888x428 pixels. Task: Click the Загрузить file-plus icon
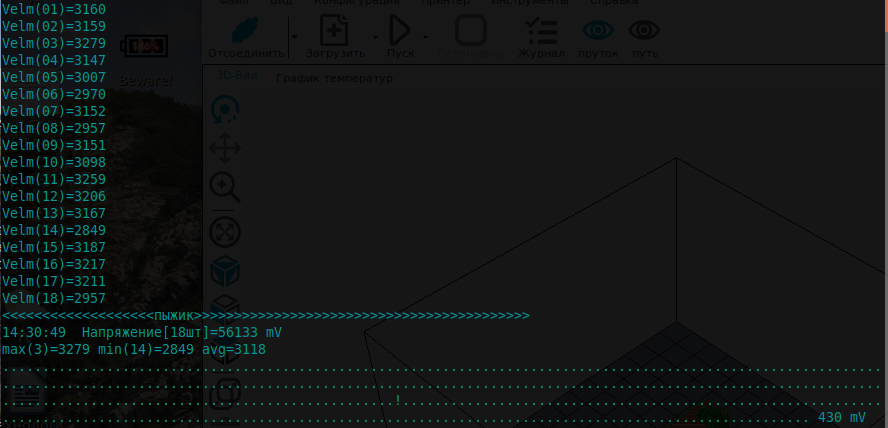(334, 30)
